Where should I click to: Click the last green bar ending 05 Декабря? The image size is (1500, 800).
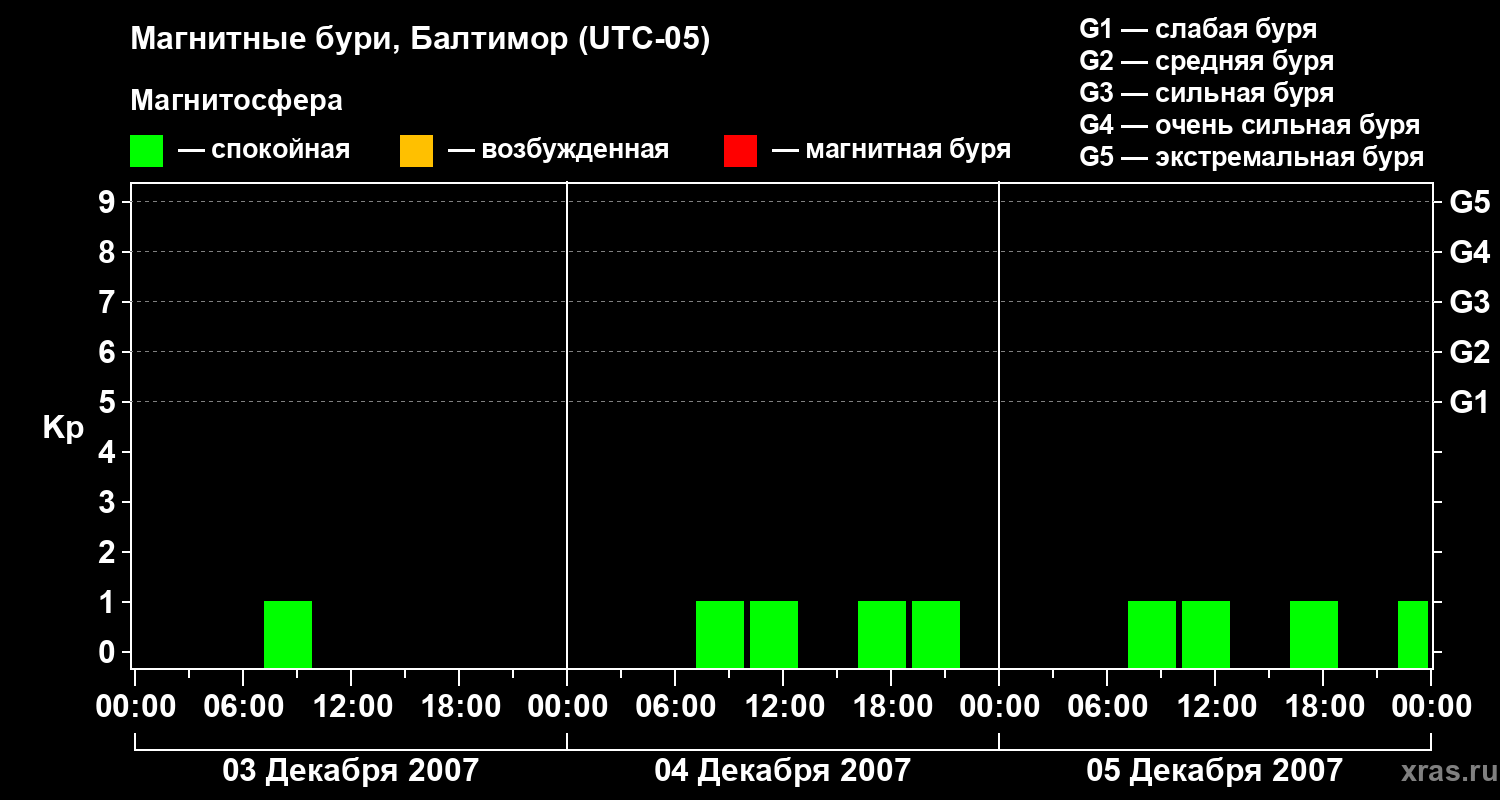1413,634
